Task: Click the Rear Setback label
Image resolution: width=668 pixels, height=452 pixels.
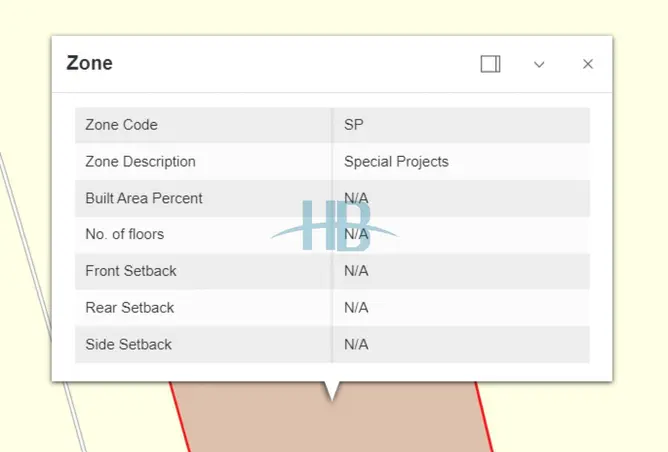Action: (130, 308)
